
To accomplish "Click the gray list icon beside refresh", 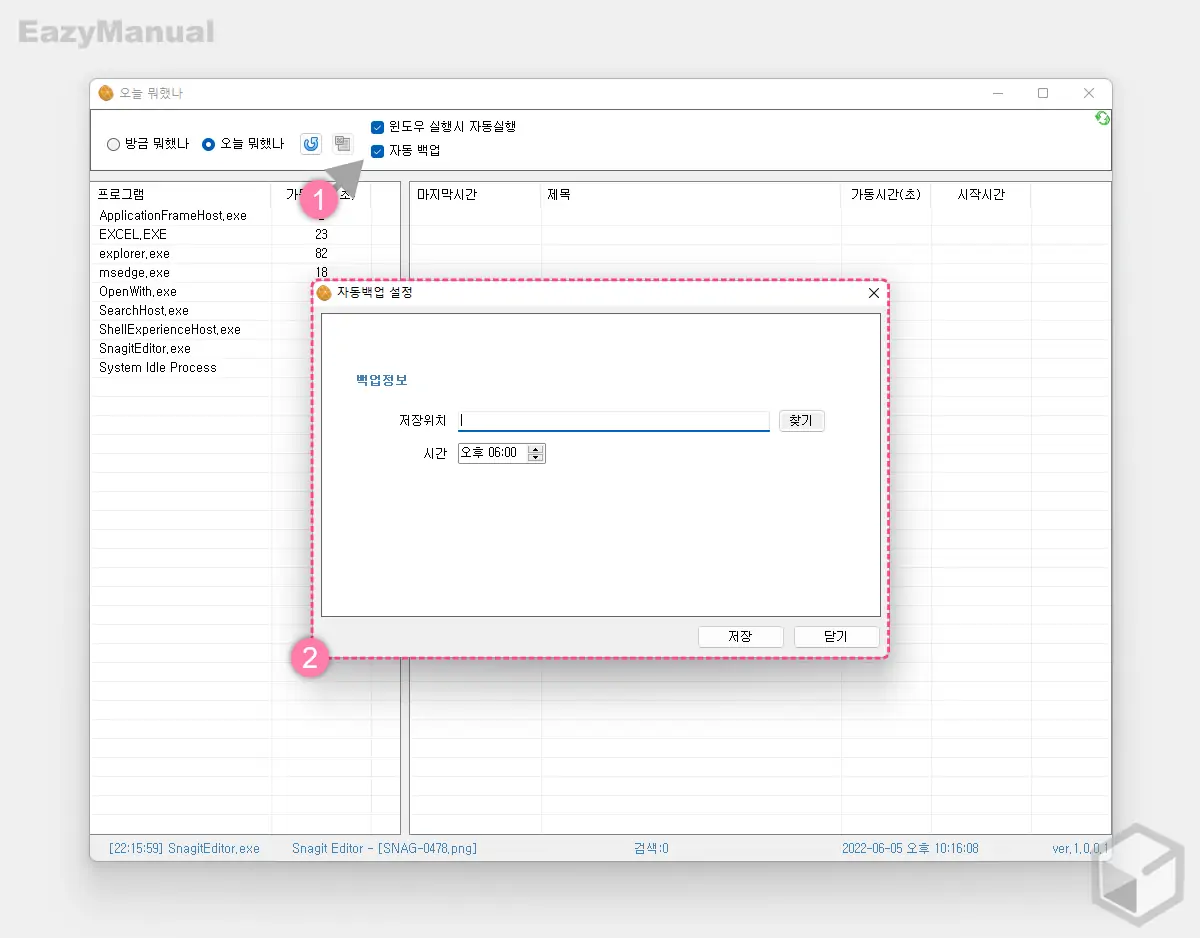I will (342, 144).
